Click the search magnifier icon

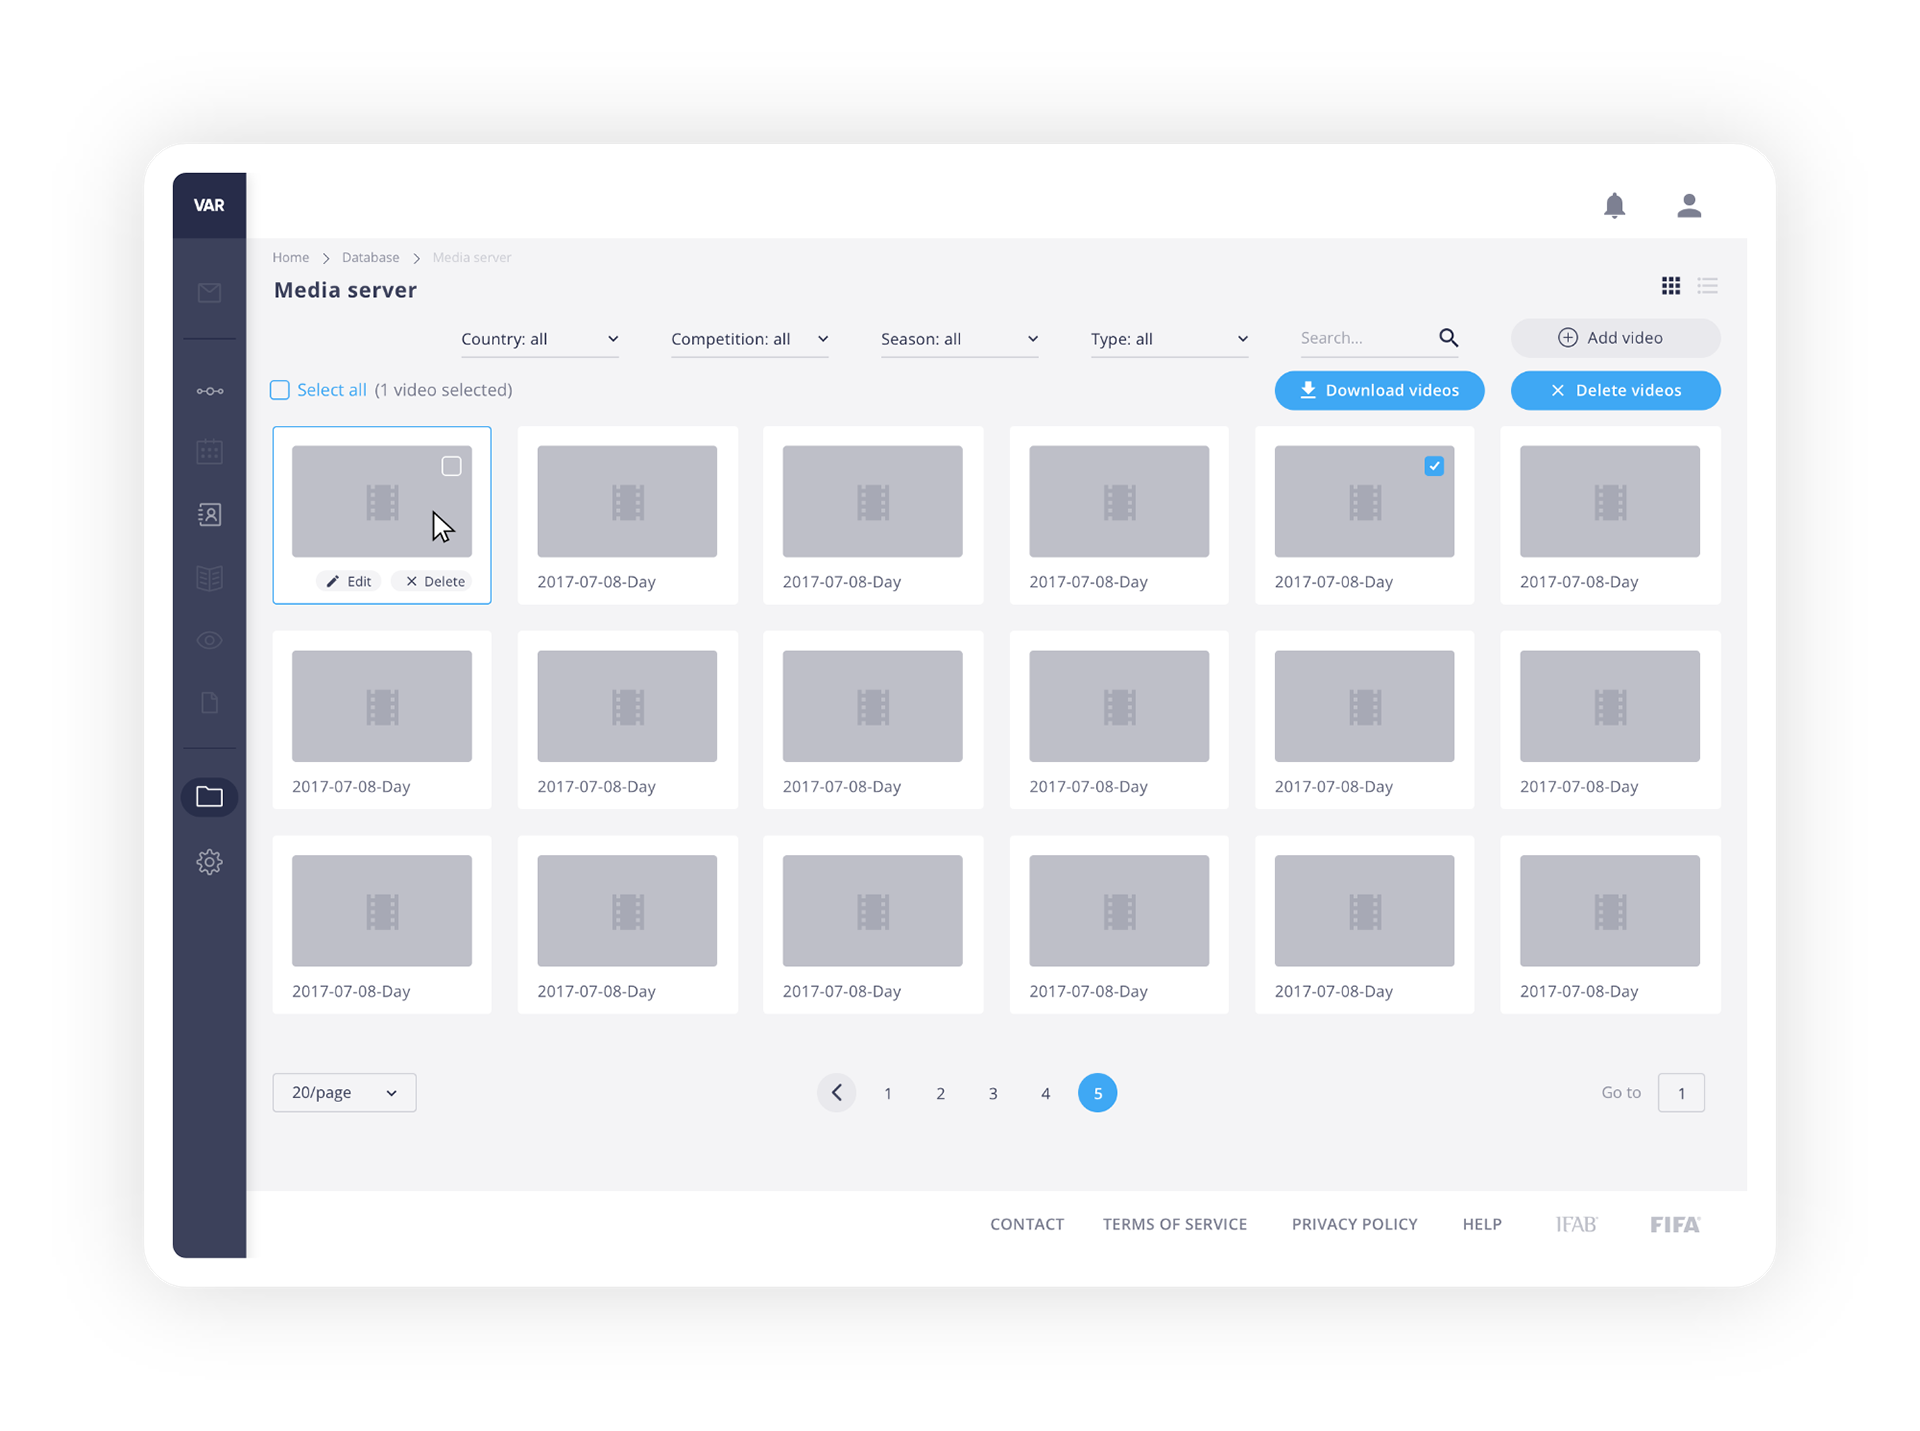(x=1448, y=338)
